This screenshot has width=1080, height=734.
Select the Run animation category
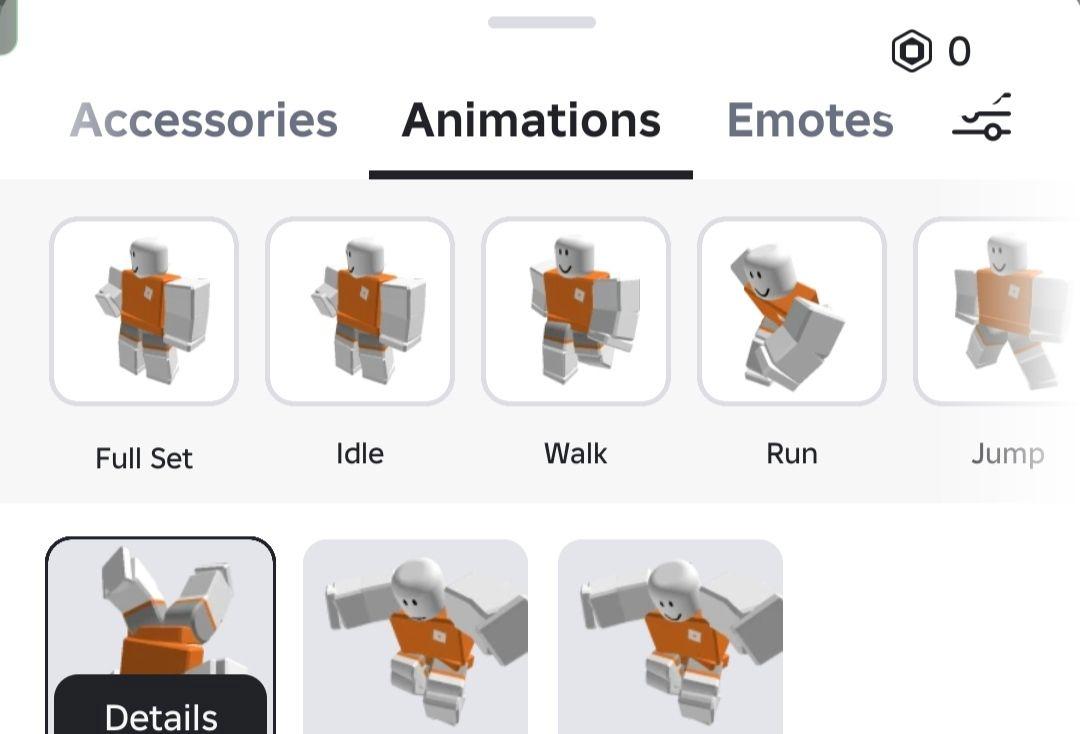tap(791, 311)
